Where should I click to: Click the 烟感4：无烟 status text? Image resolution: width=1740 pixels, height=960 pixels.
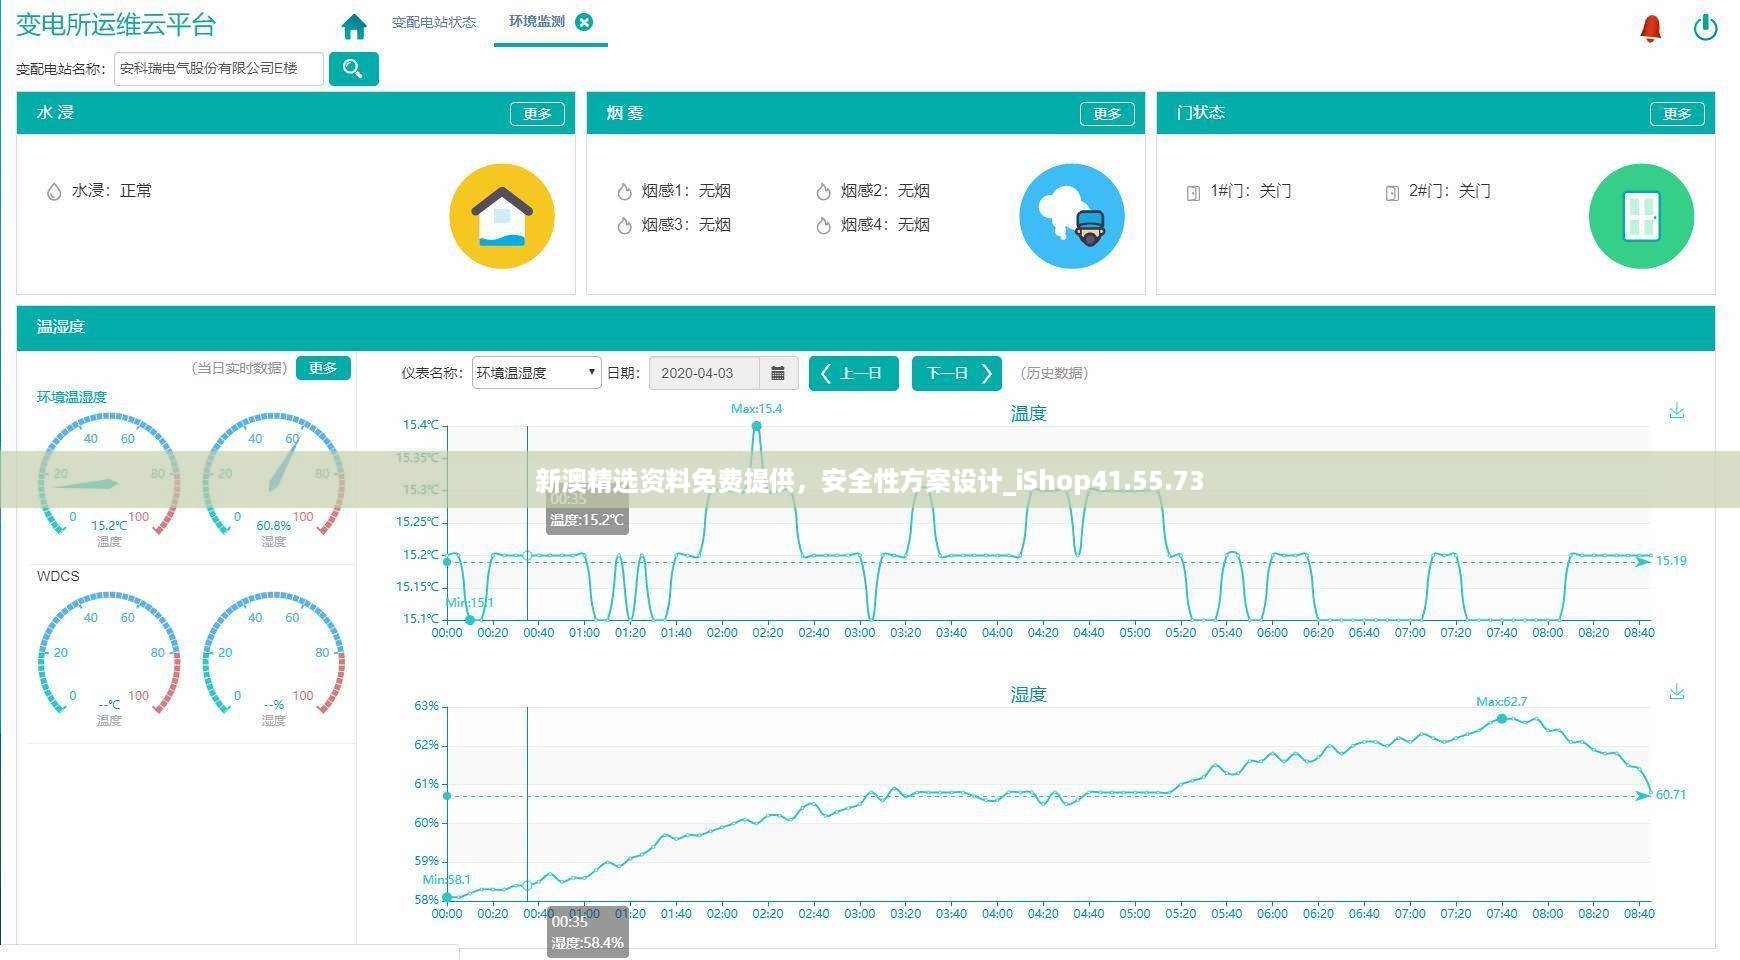coord(885,224)
